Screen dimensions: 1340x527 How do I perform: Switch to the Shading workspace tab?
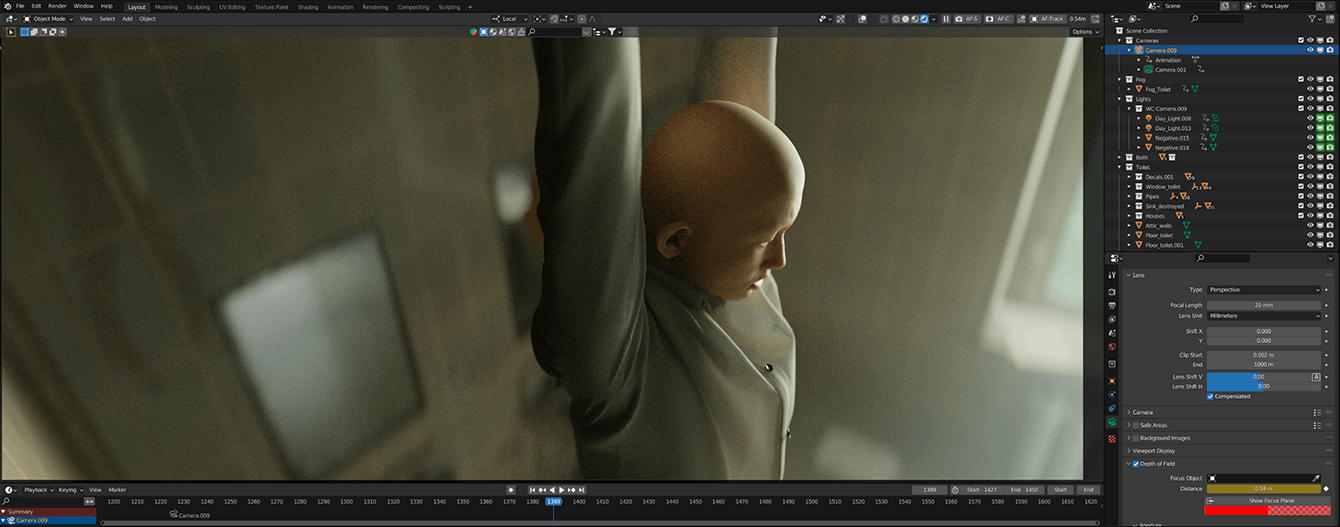coord(307,7)
